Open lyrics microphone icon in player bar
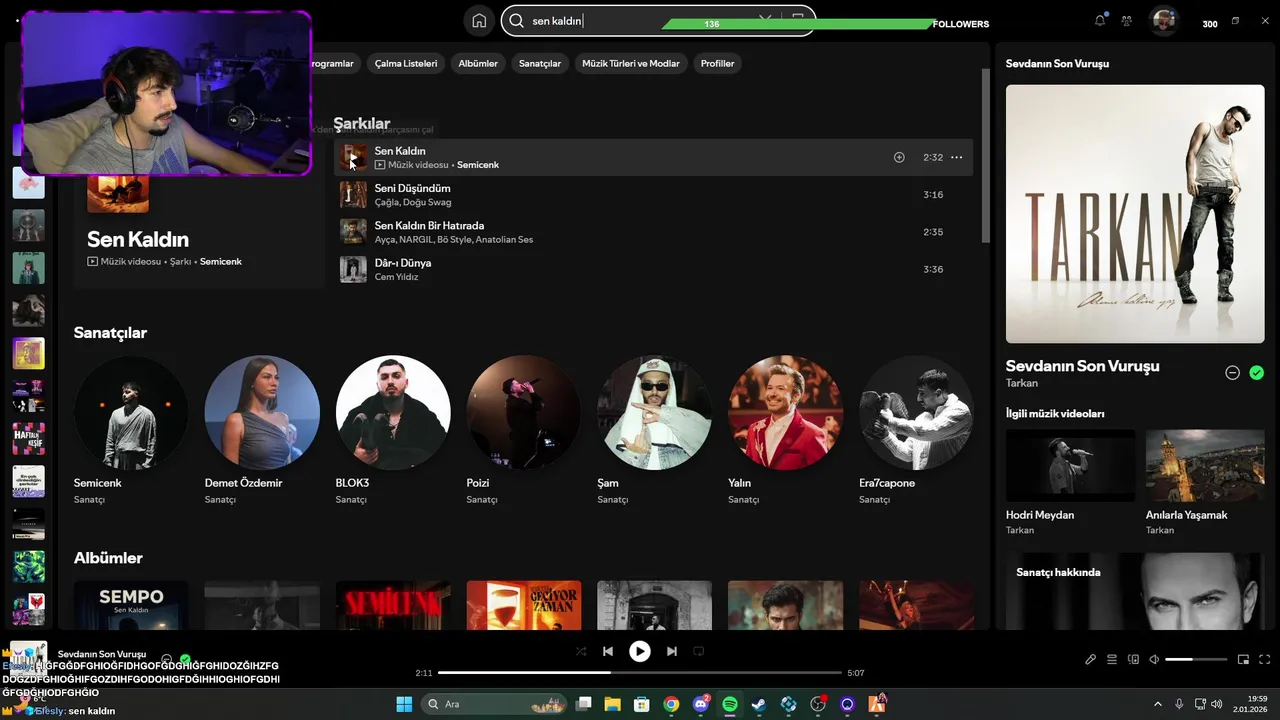 1091,660
